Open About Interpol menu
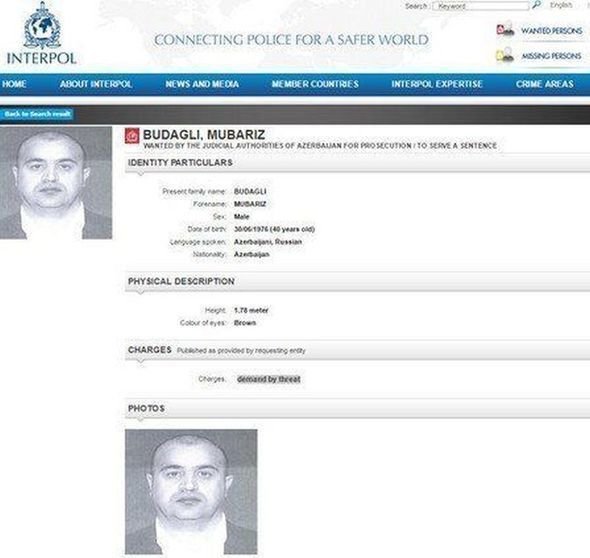Screen dimensions: 590x558 96,84
